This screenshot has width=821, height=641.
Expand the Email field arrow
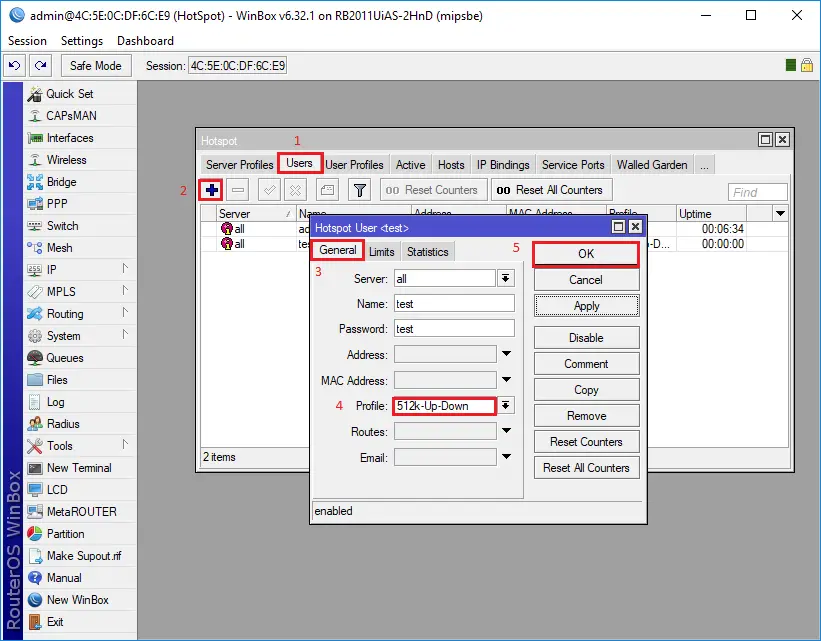pos(506,457)
